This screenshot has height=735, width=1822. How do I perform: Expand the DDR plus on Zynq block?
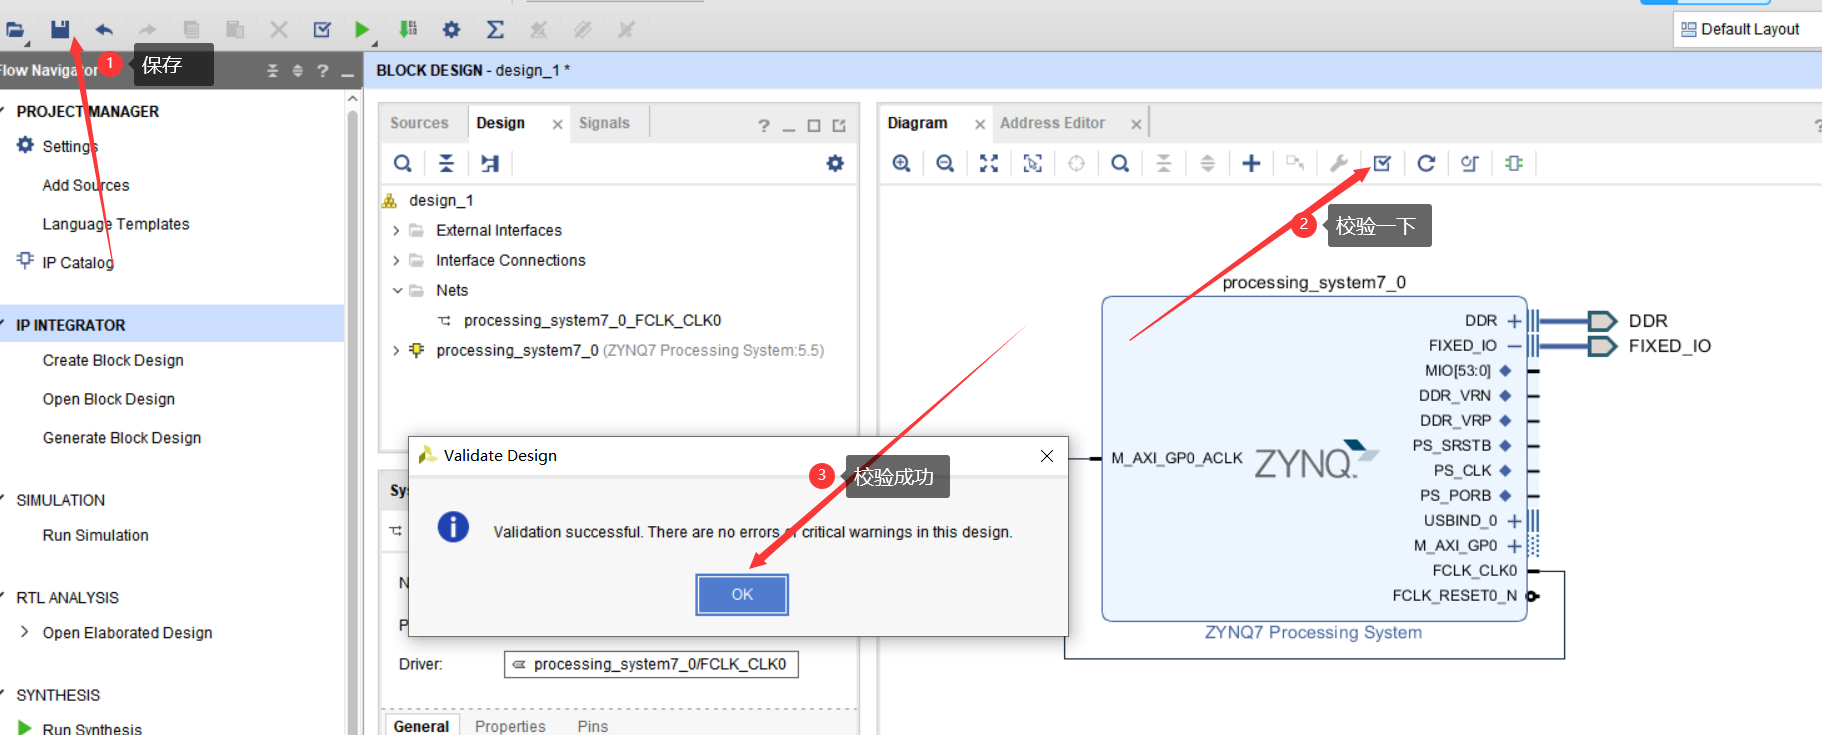[1514, 321]
